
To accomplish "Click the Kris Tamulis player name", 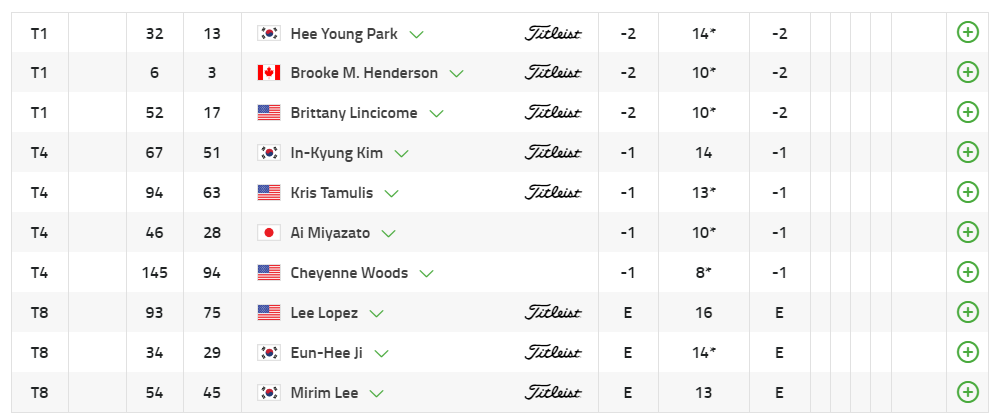I will 330,193.
